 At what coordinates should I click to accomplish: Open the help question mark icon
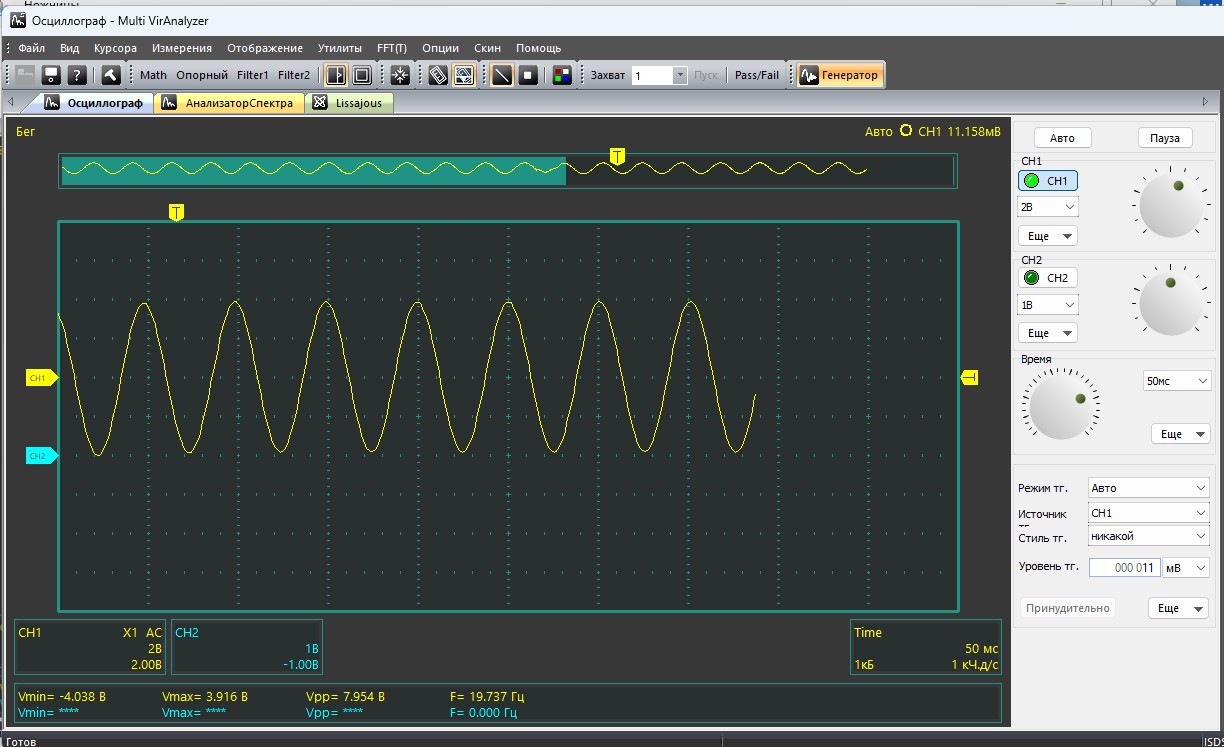[x=76, y=75]
